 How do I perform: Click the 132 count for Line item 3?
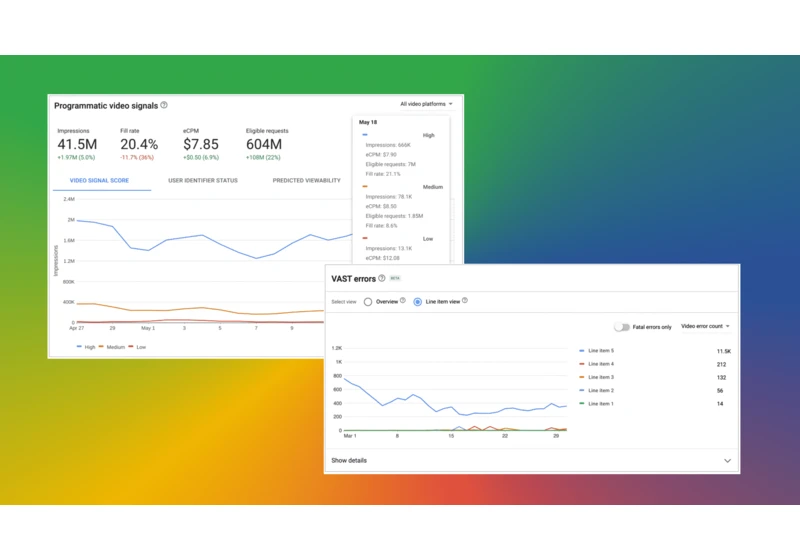coord(721,378)
